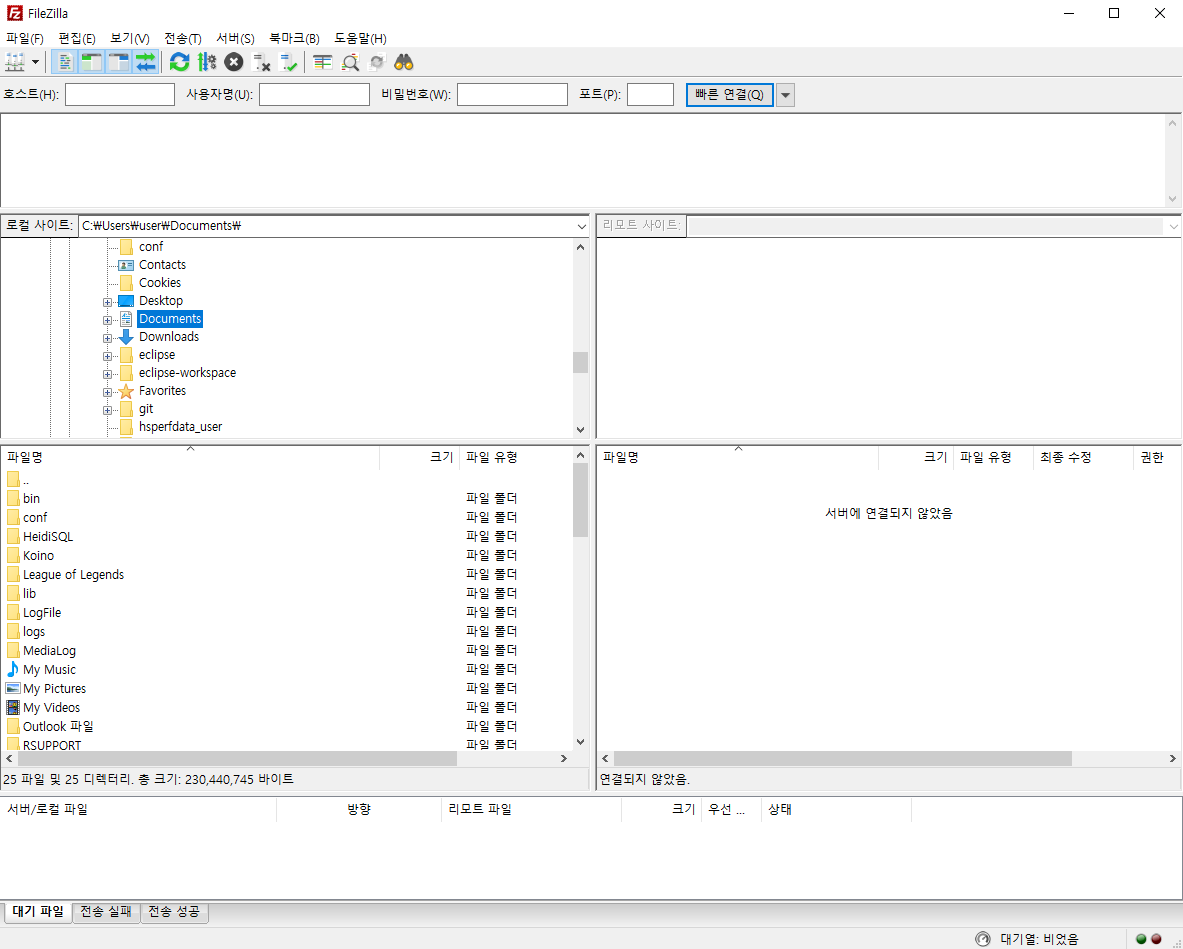Viewport: 1183px width, 949px height.
Task: Open the Site Manager icon
Action: 15,62
